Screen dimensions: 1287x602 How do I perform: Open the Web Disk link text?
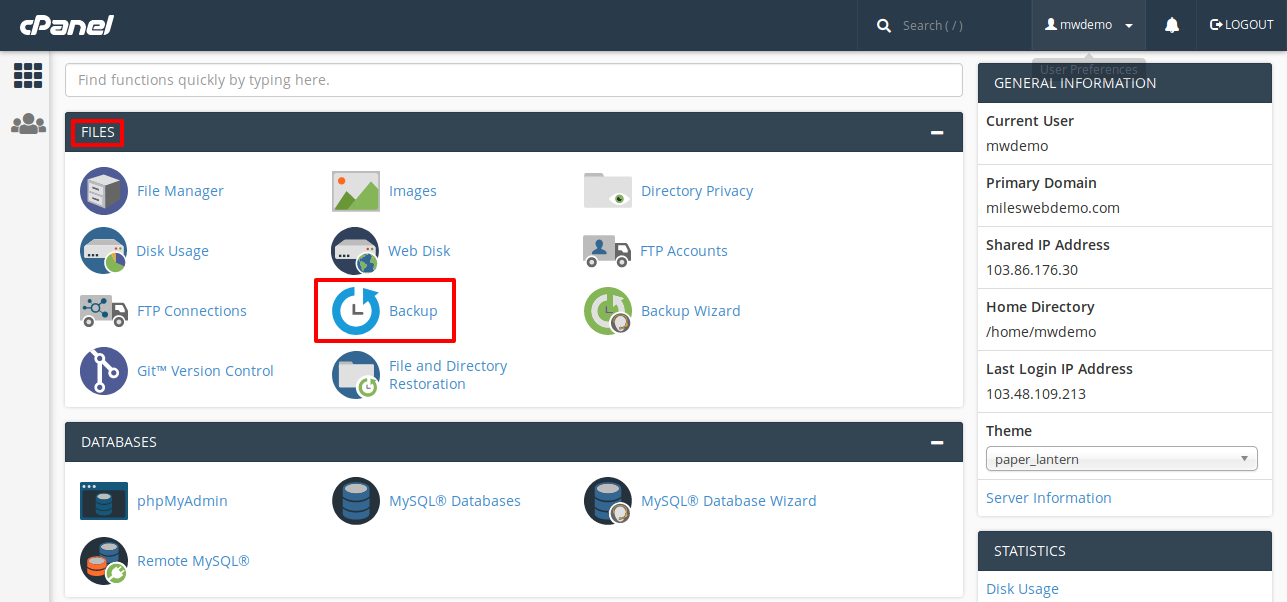(x=420, y=251)
